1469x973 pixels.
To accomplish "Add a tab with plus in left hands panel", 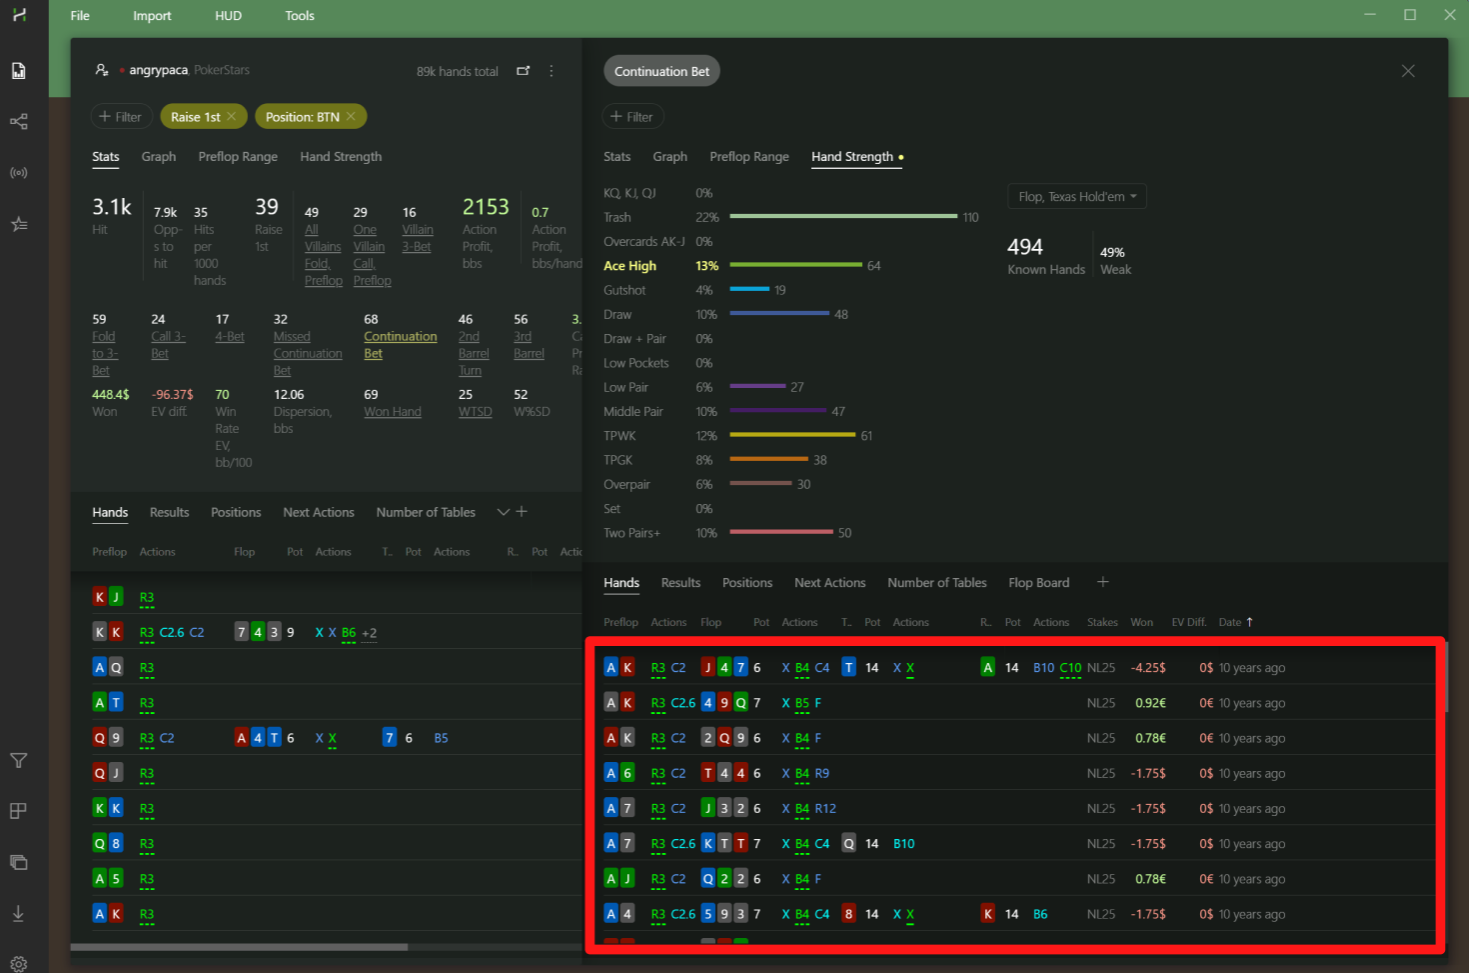I will pyautogui.click(x=521, y=511).
